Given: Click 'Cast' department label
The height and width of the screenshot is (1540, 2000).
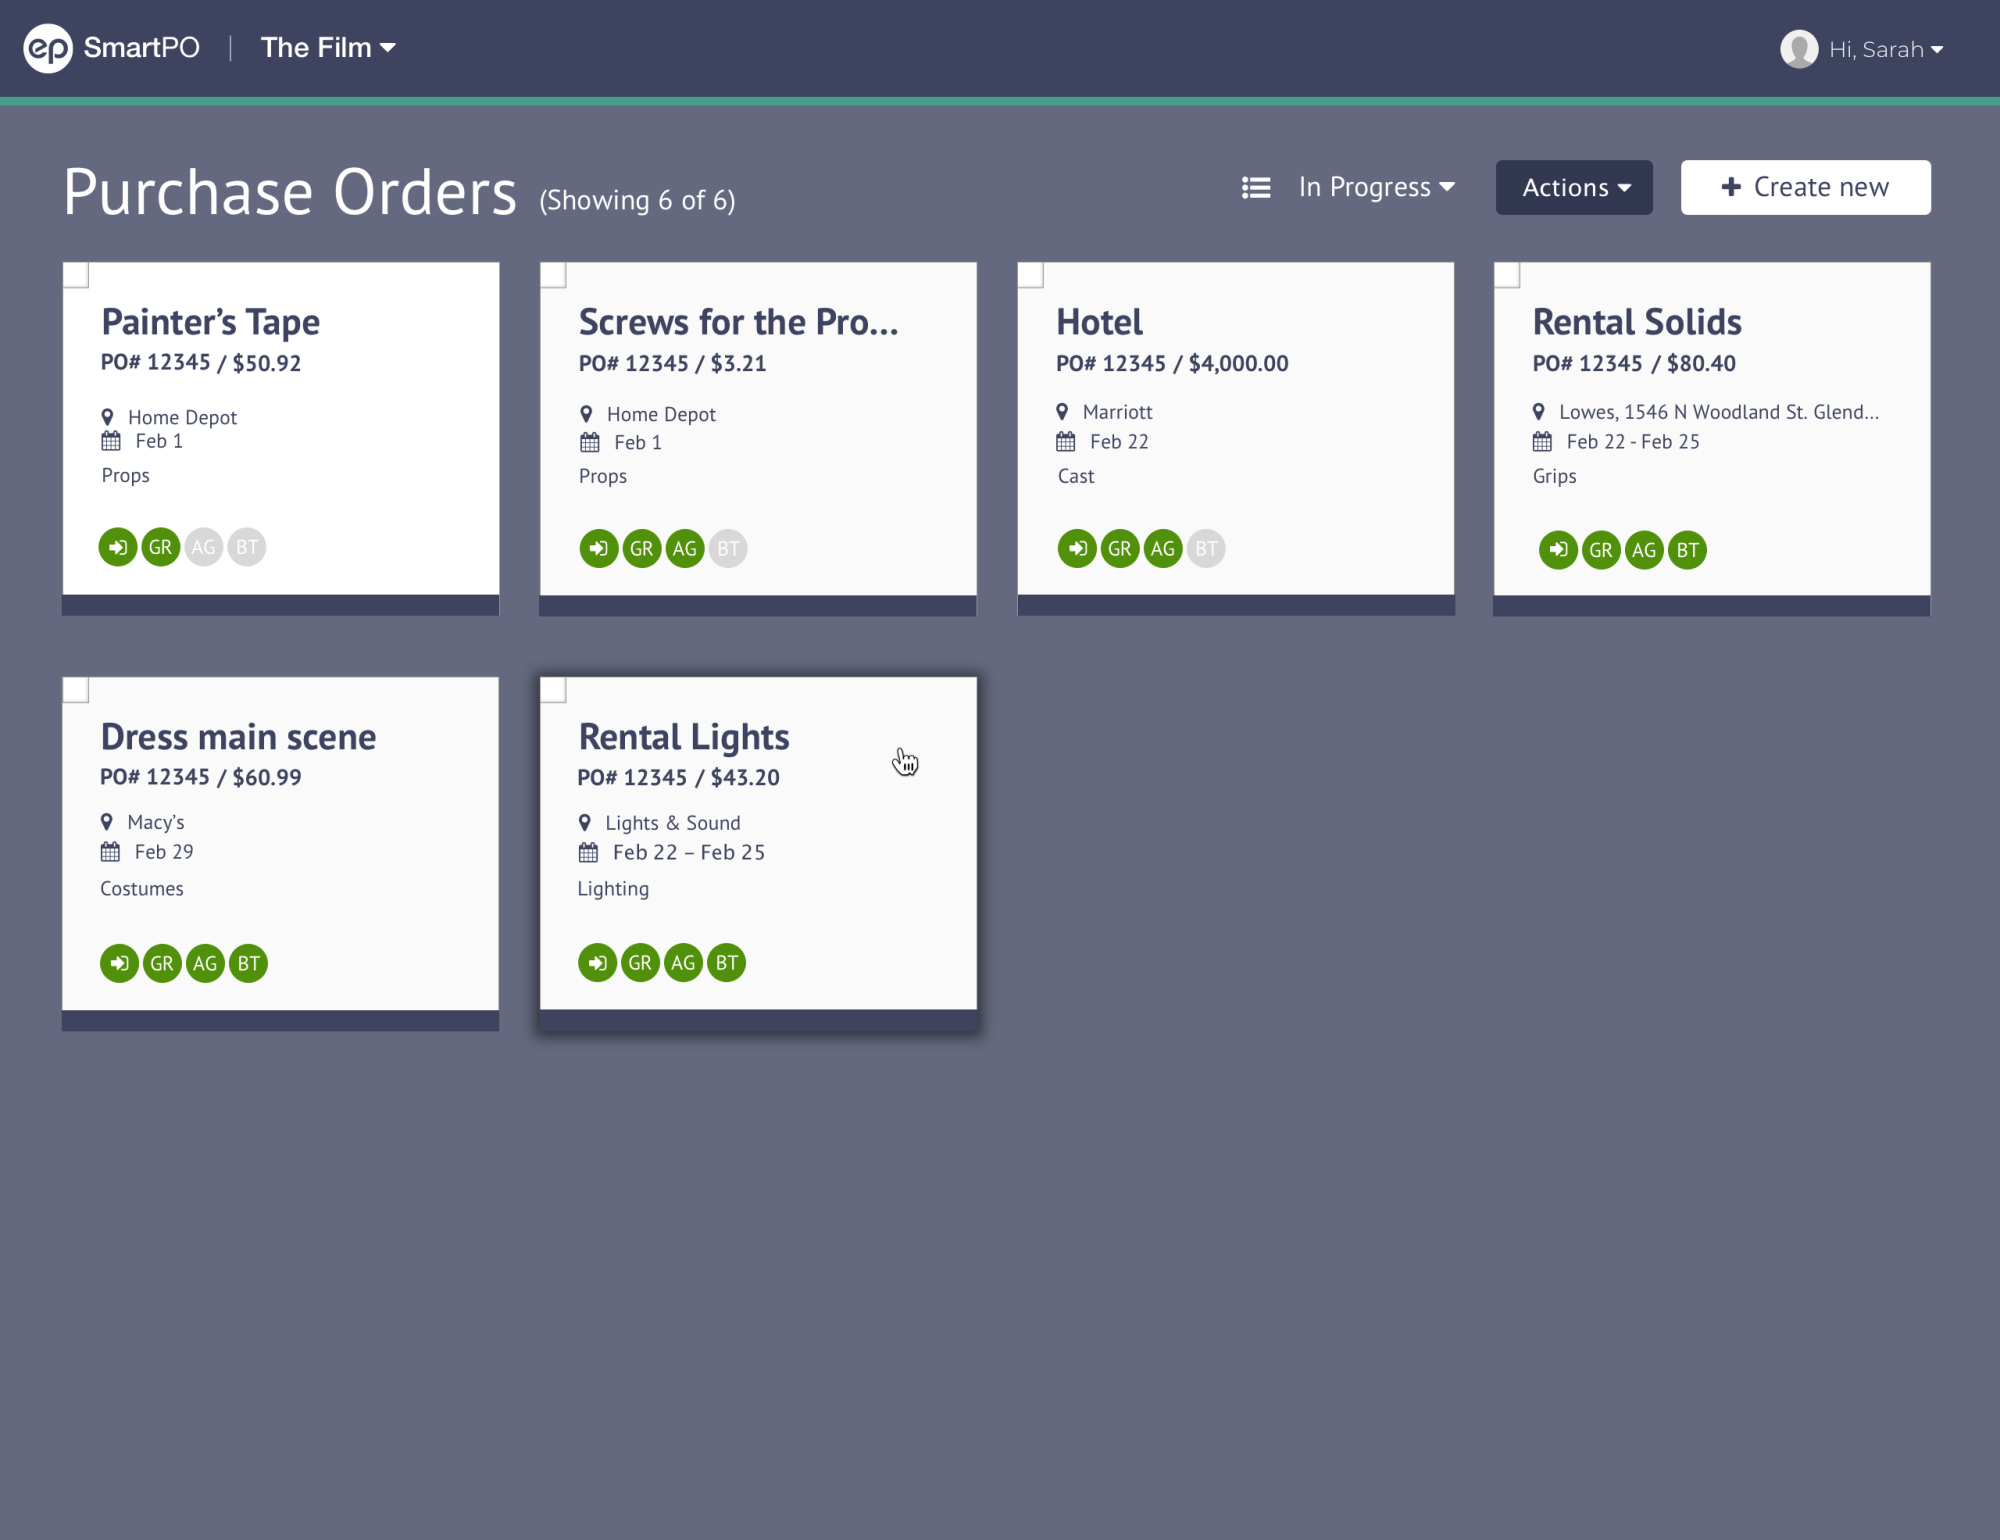Looking at the screenshot, I should (x=1076, y=477).
